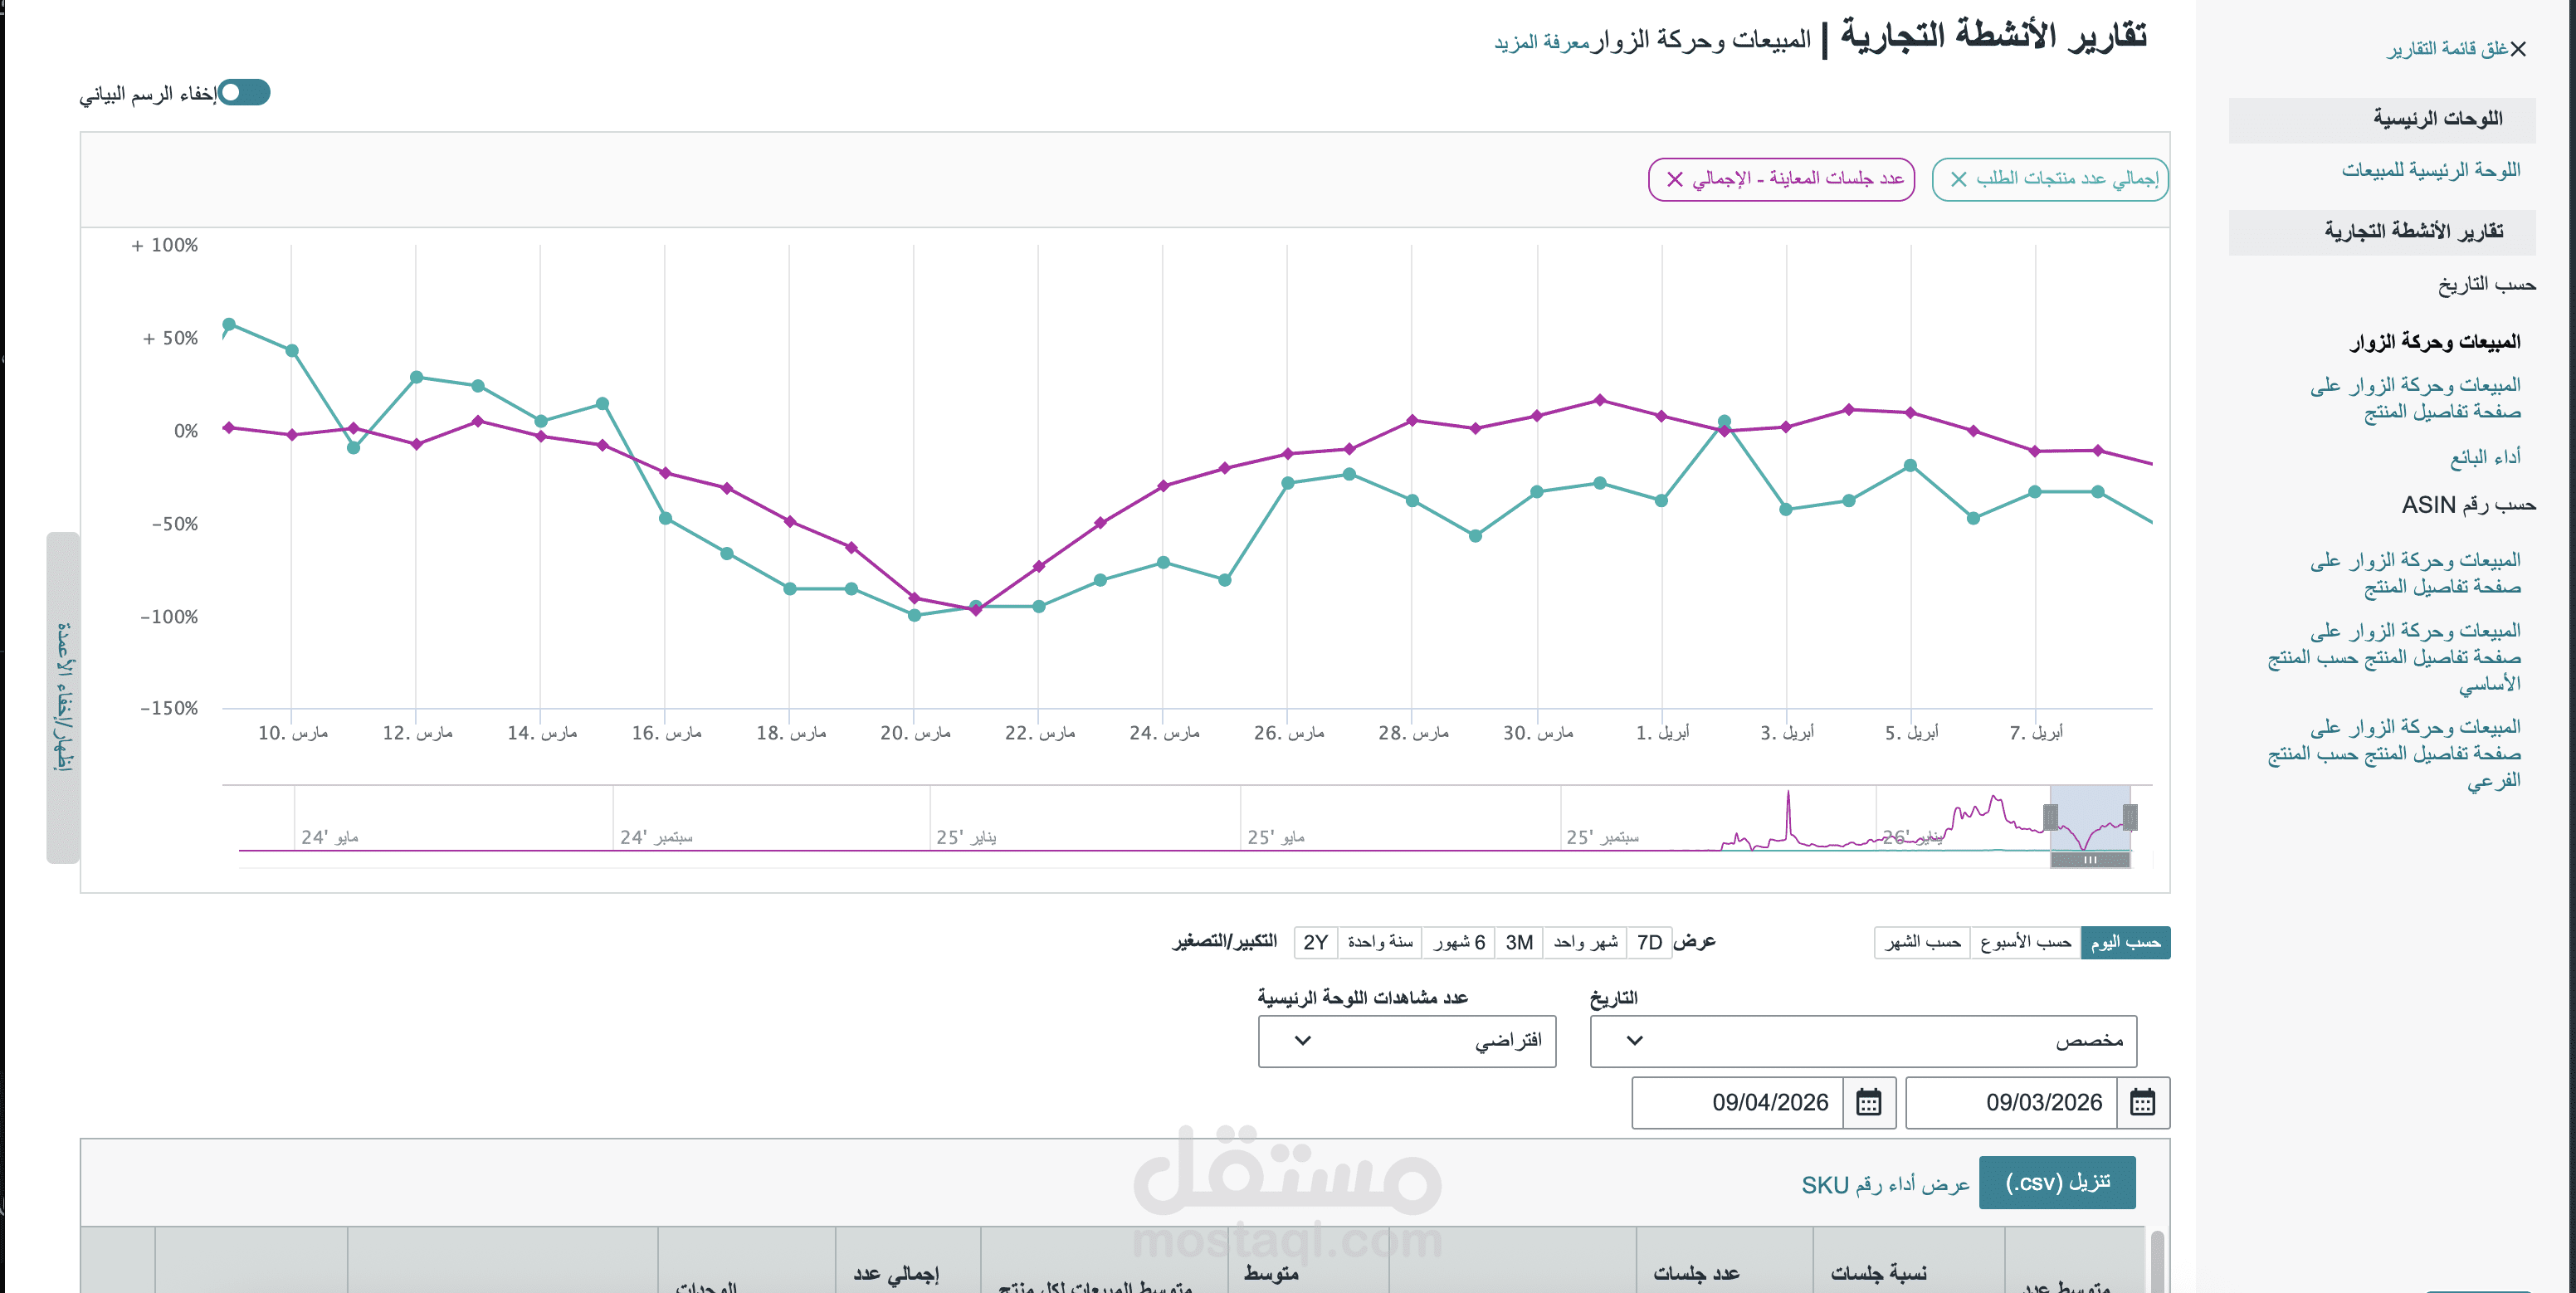Open the date range dropdown showing custom
Image resolution: width=2576 pixels, height=1293 pixels.
[x=1862, y=1041]
